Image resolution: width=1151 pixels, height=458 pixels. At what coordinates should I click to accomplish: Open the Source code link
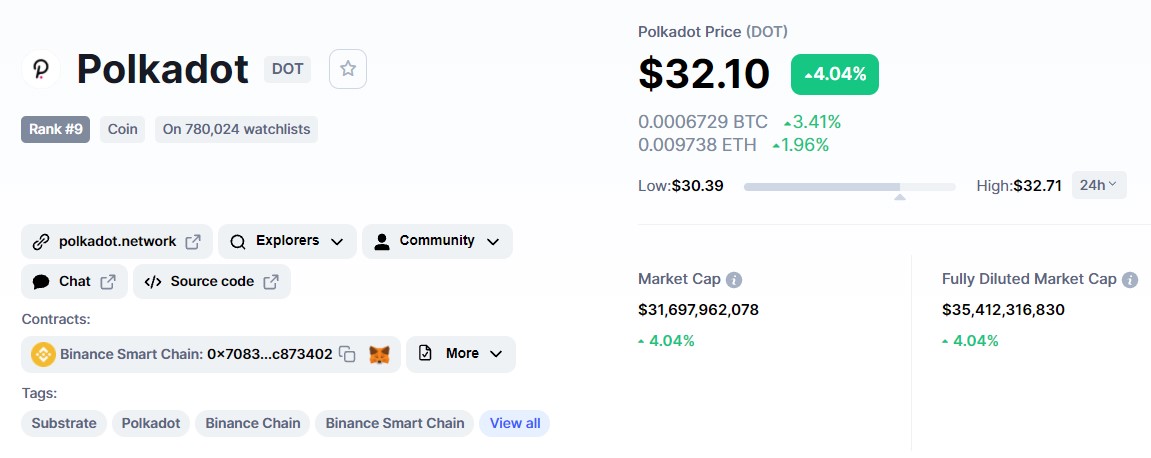(211, 282)
